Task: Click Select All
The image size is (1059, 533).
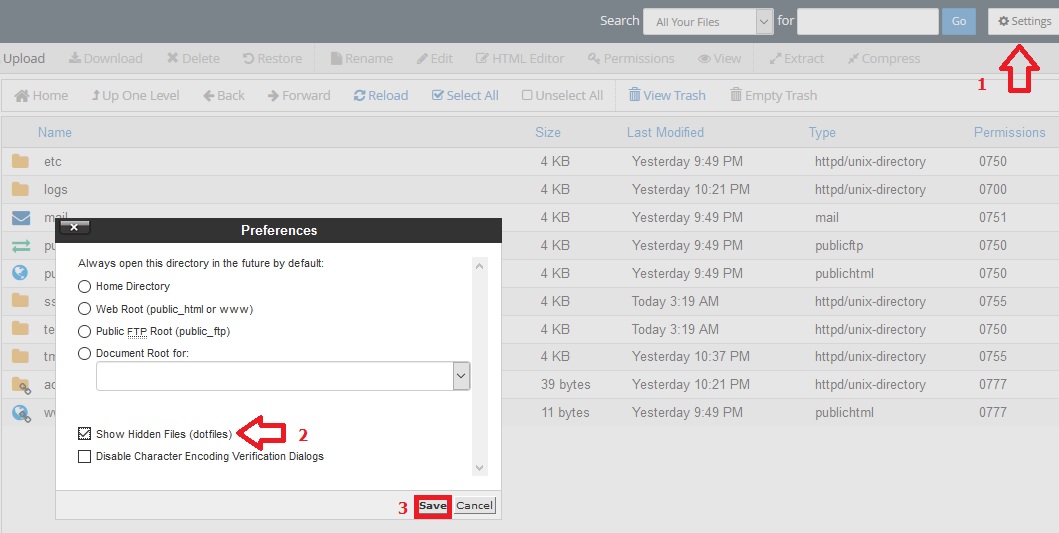Action: [x=465, y=95]
